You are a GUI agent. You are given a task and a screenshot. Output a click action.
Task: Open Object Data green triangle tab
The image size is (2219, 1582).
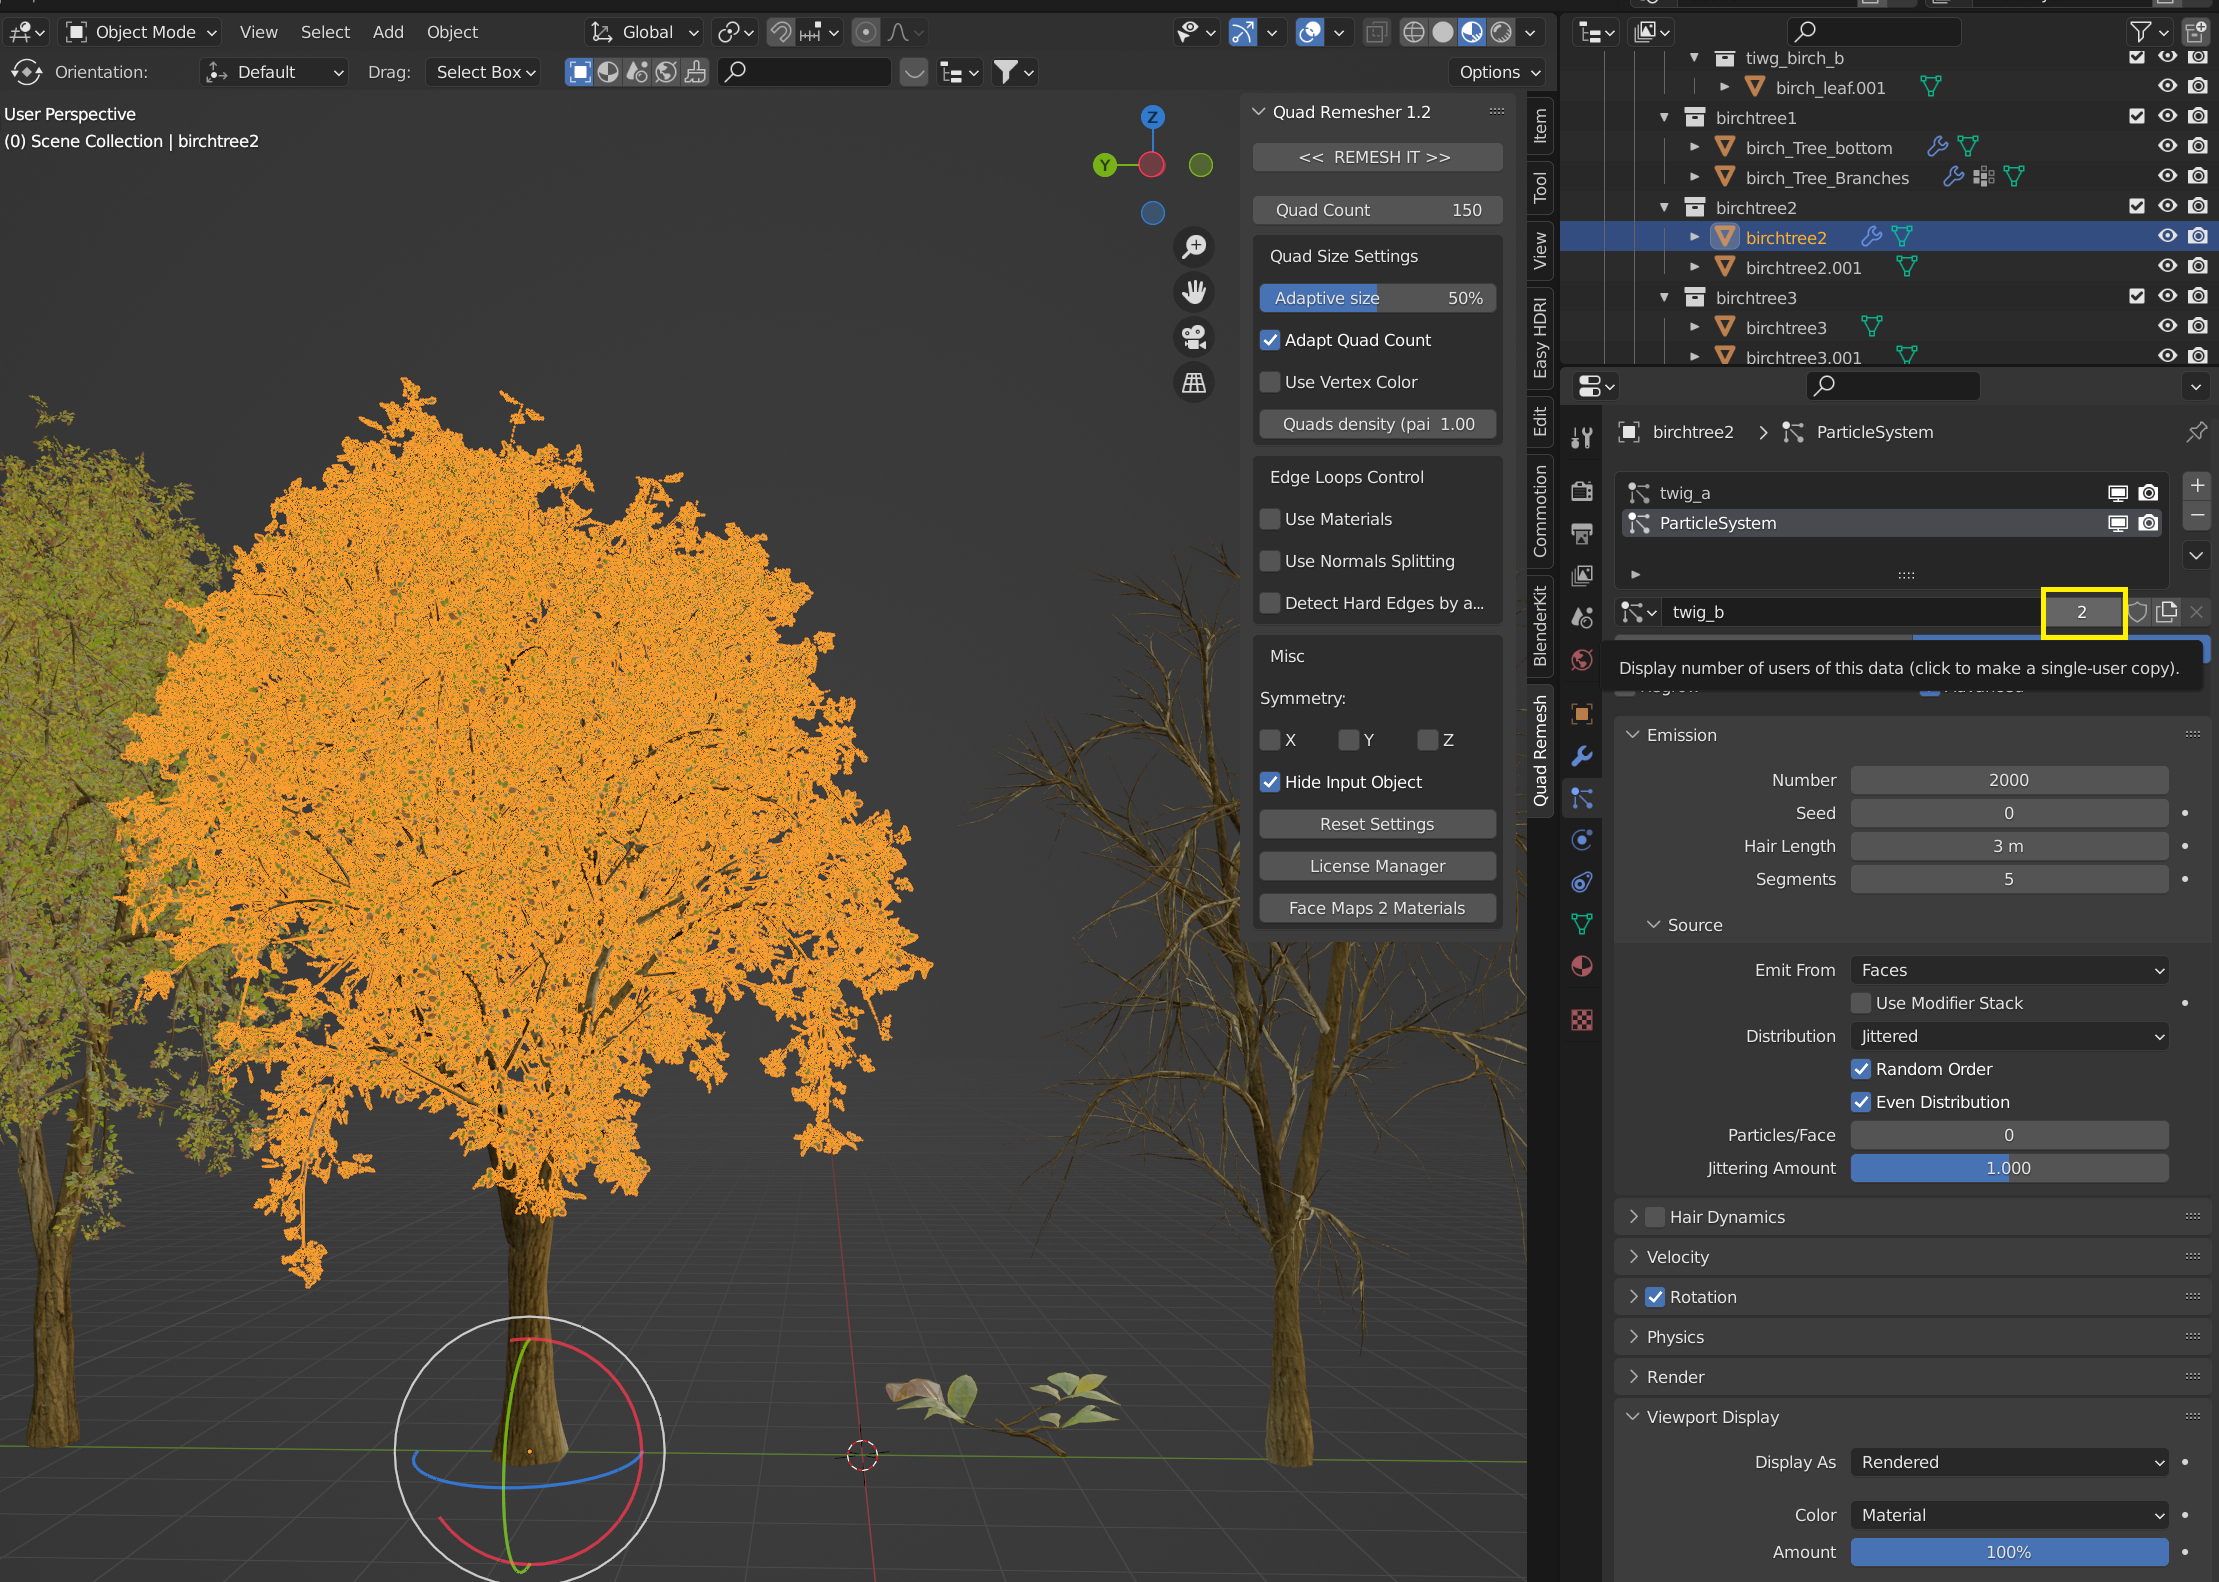point(1582,924)
